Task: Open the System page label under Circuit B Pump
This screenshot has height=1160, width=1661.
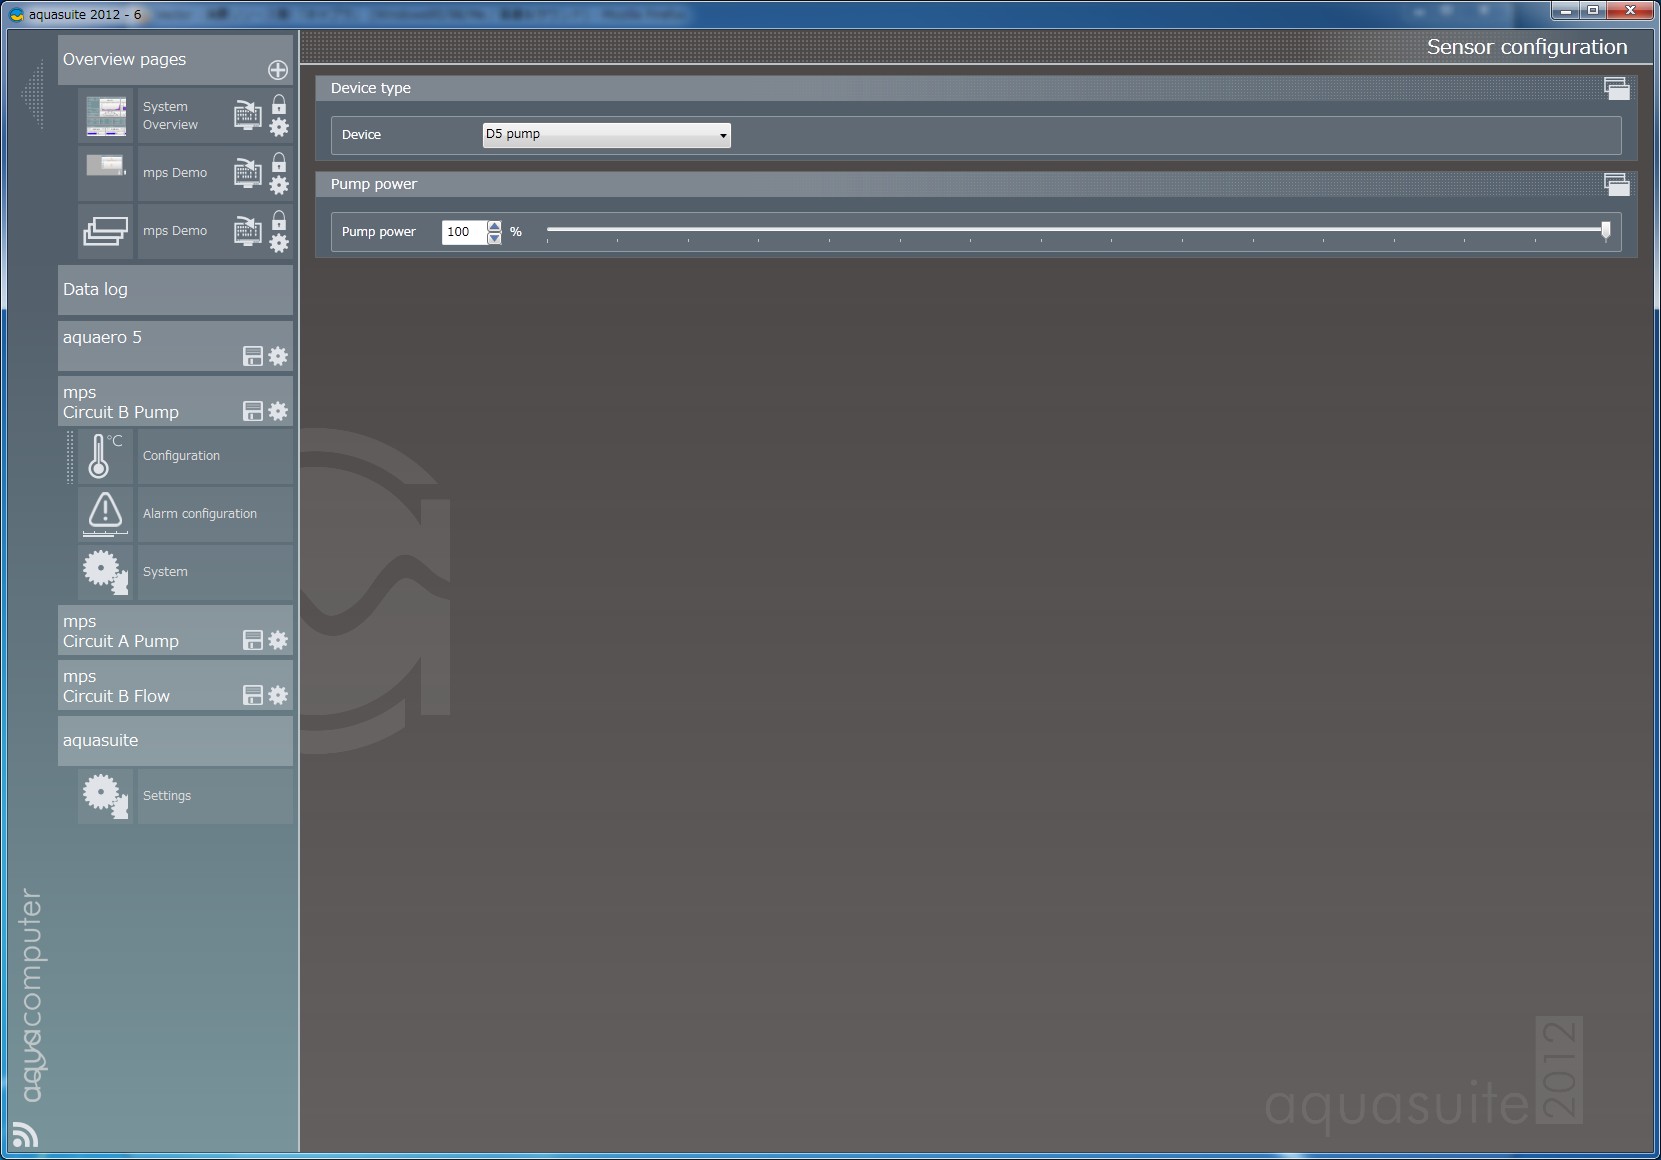Action: 165,572
